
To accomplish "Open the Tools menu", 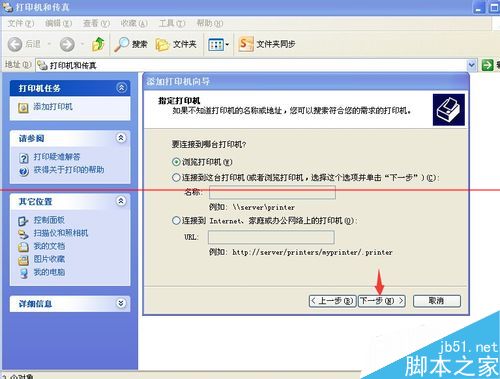I will (x=172, y=23).
